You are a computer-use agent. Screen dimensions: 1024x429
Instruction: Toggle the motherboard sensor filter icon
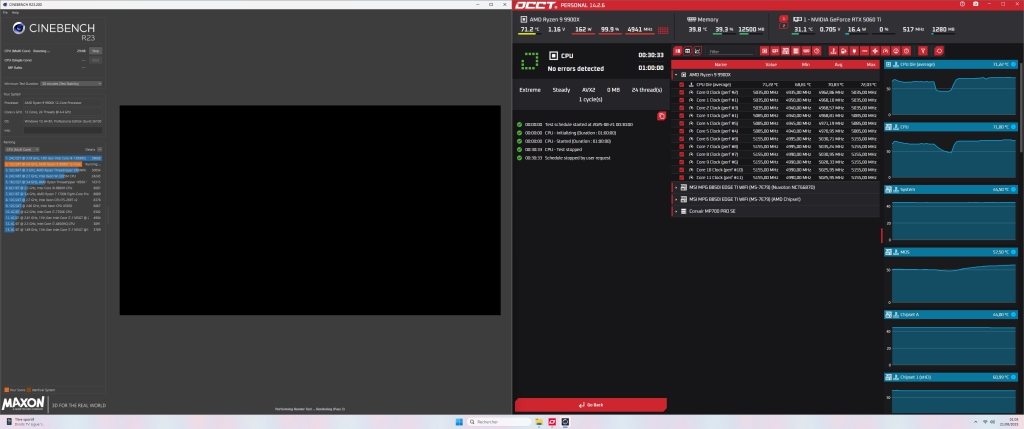point(785,51)
